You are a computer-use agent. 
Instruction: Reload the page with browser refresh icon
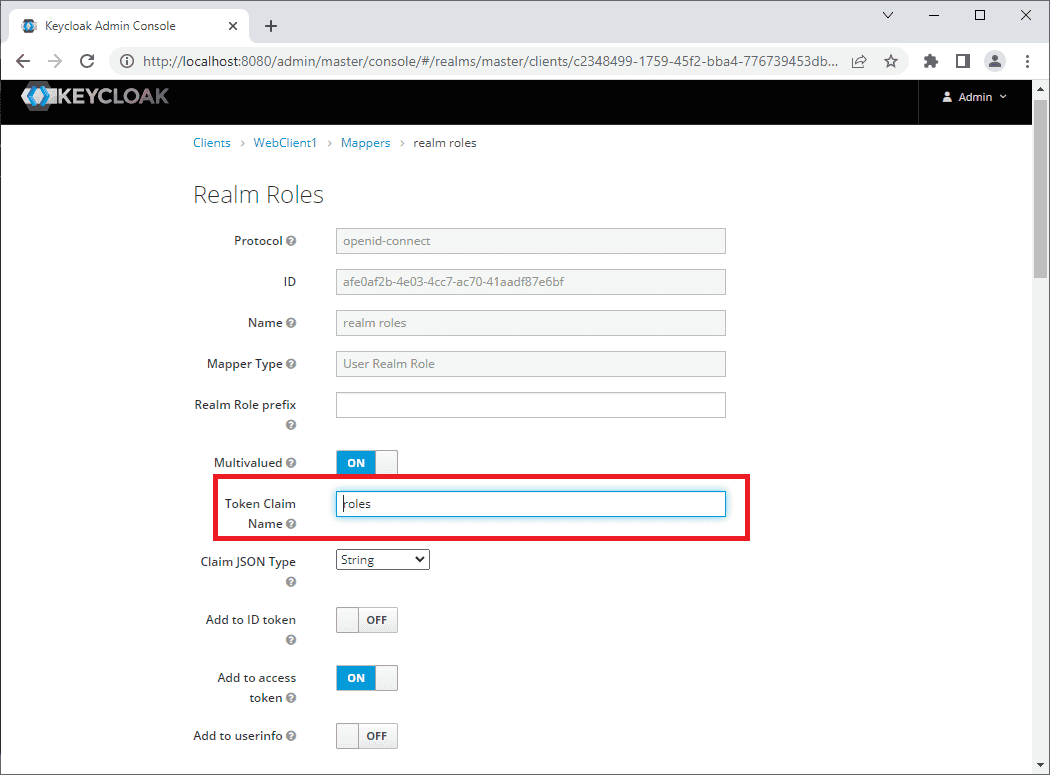87,61
